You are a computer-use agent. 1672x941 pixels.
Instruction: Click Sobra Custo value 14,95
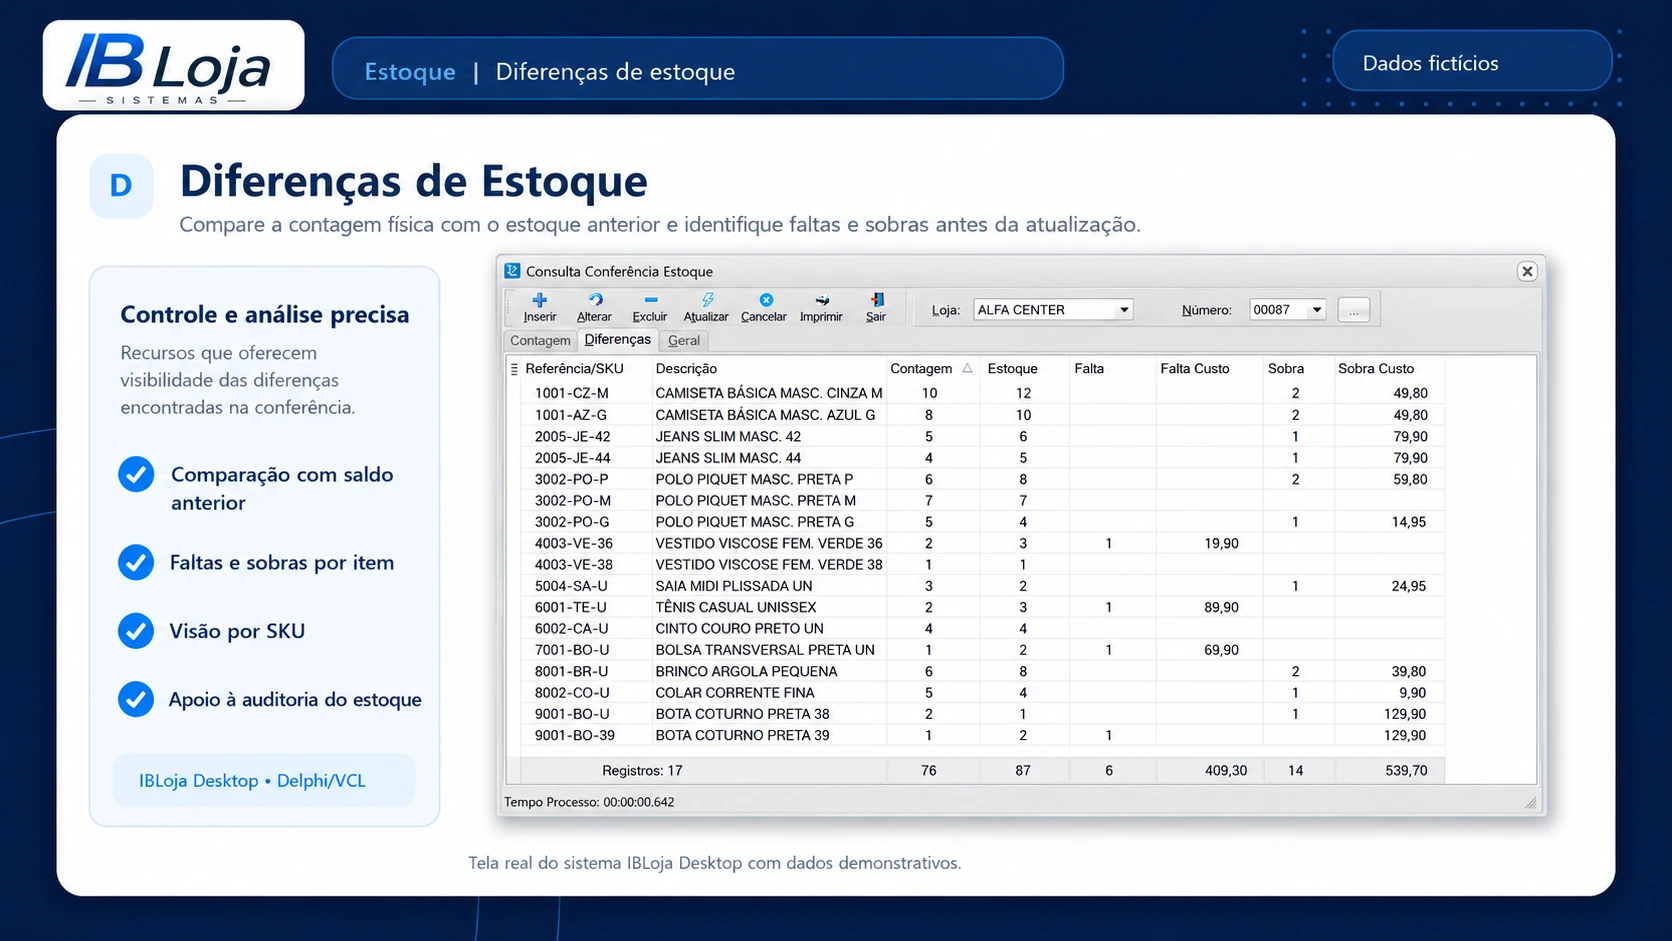1408,522
